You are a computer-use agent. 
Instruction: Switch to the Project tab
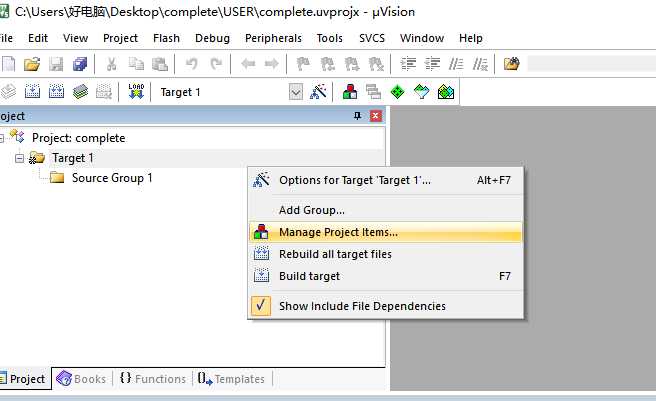[x=23, y=379]
